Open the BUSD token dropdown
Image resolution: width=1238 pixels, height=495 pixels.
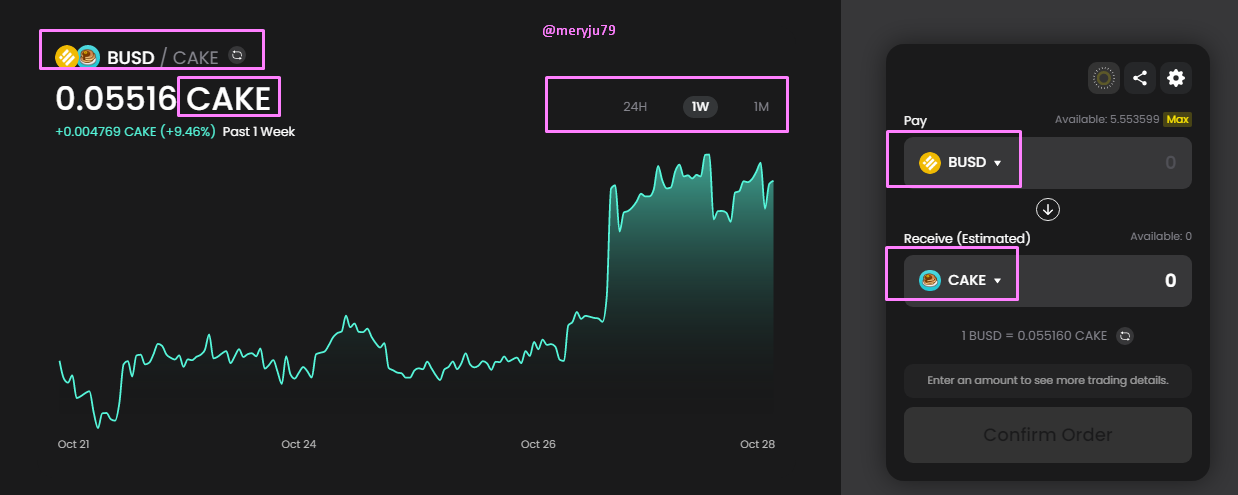coord(961,162)
